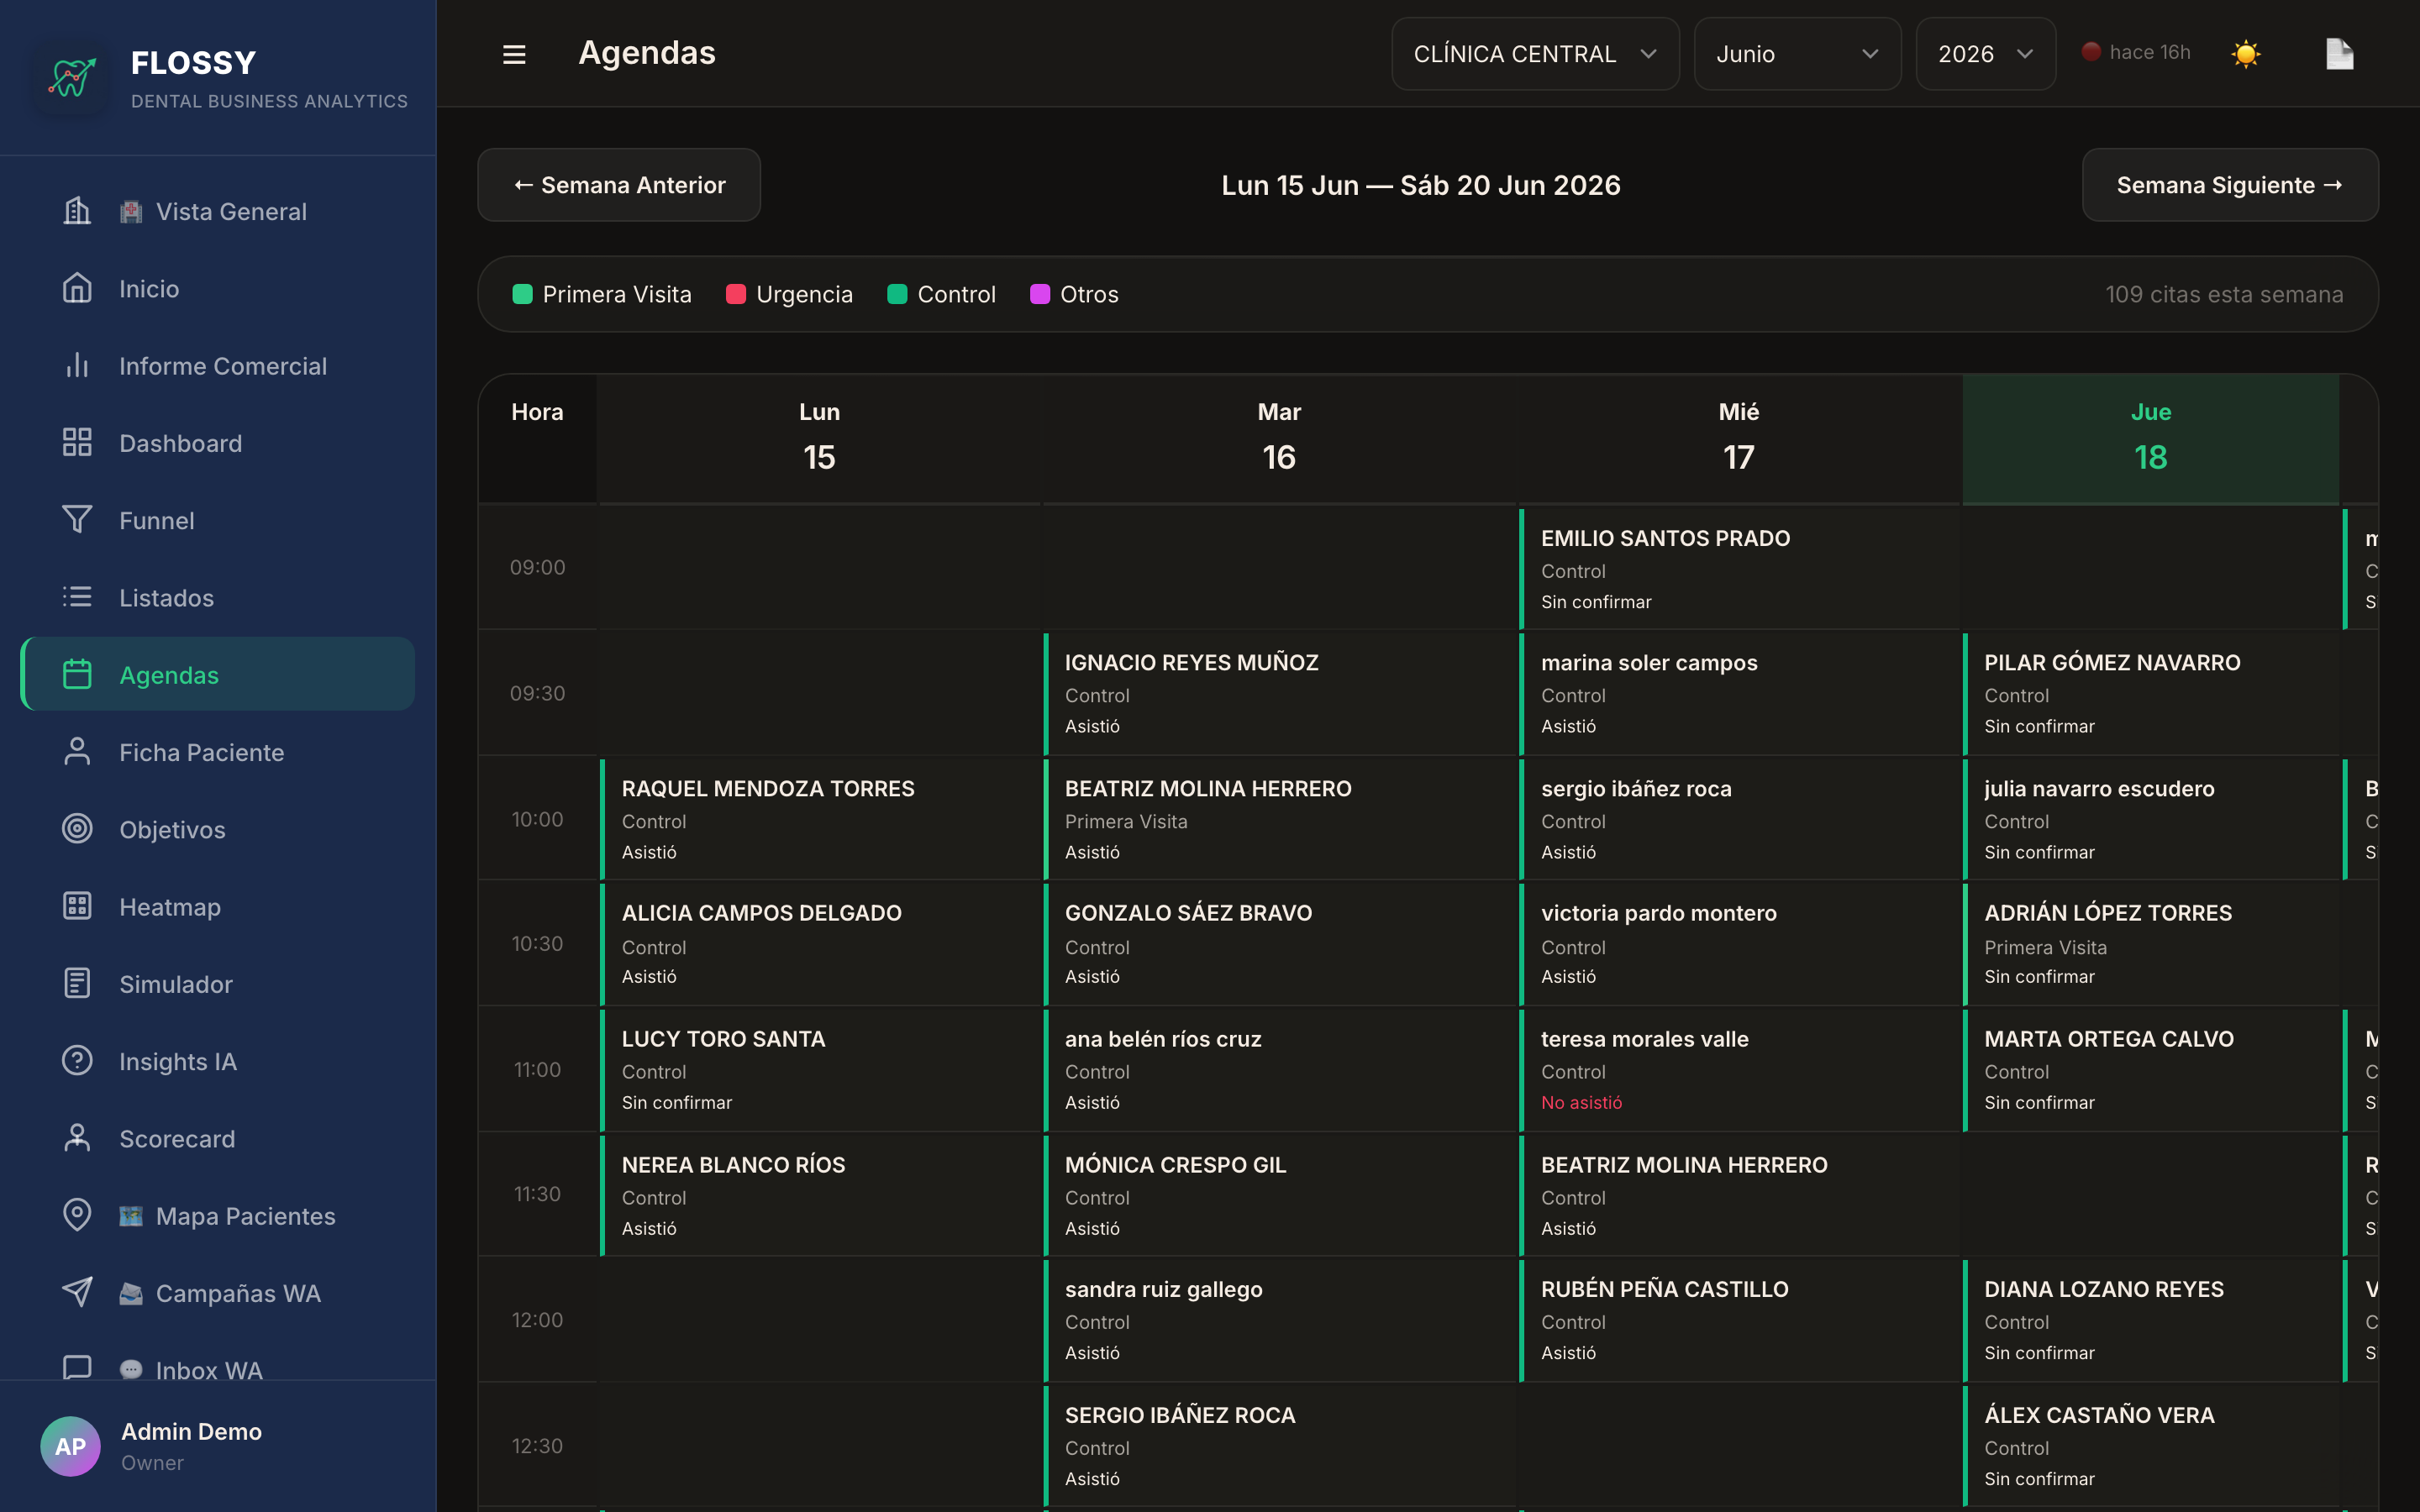Click the Primera Visita green legend swatch
The height and width of the screenshot is (1512, 2420).
tap(522, 294)
